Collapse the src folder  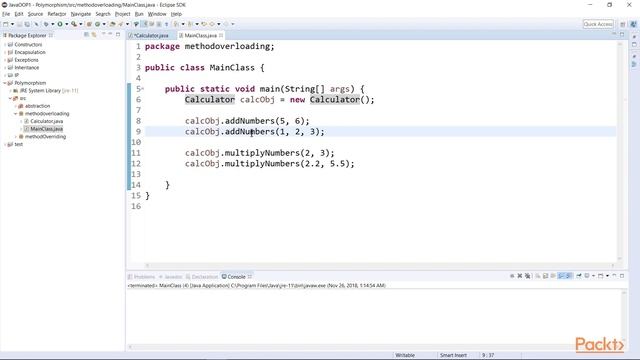(x=10, y=98)
